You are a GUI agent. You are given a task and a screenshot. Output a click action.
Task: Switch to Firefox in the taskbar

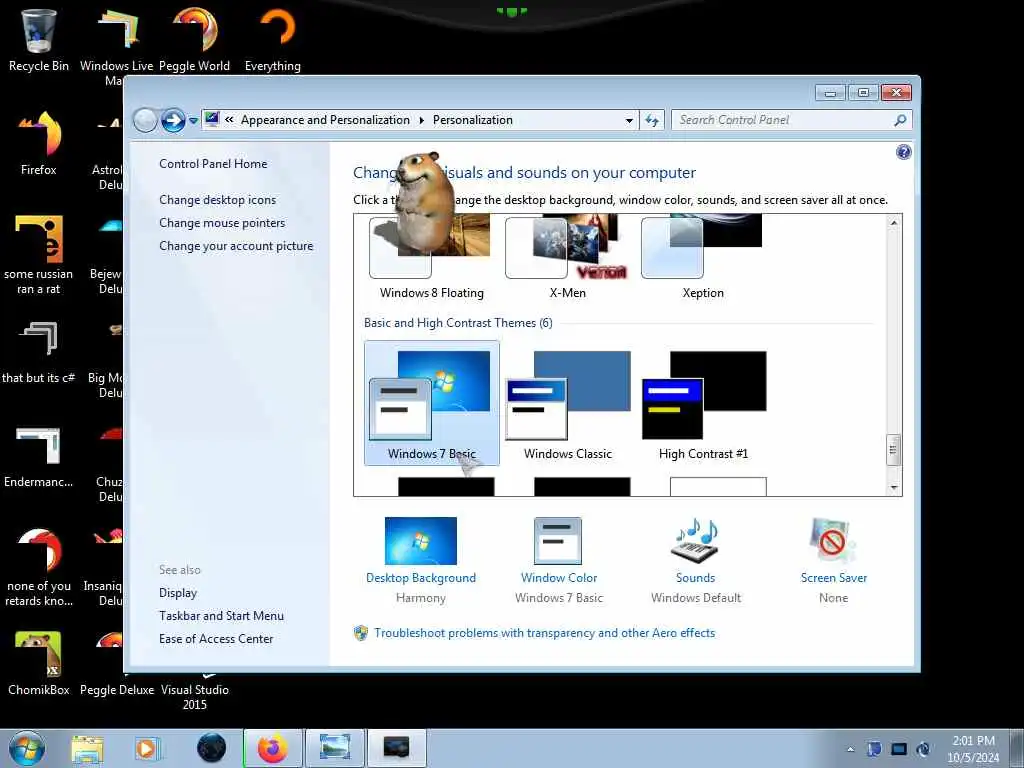coord(273,748)
